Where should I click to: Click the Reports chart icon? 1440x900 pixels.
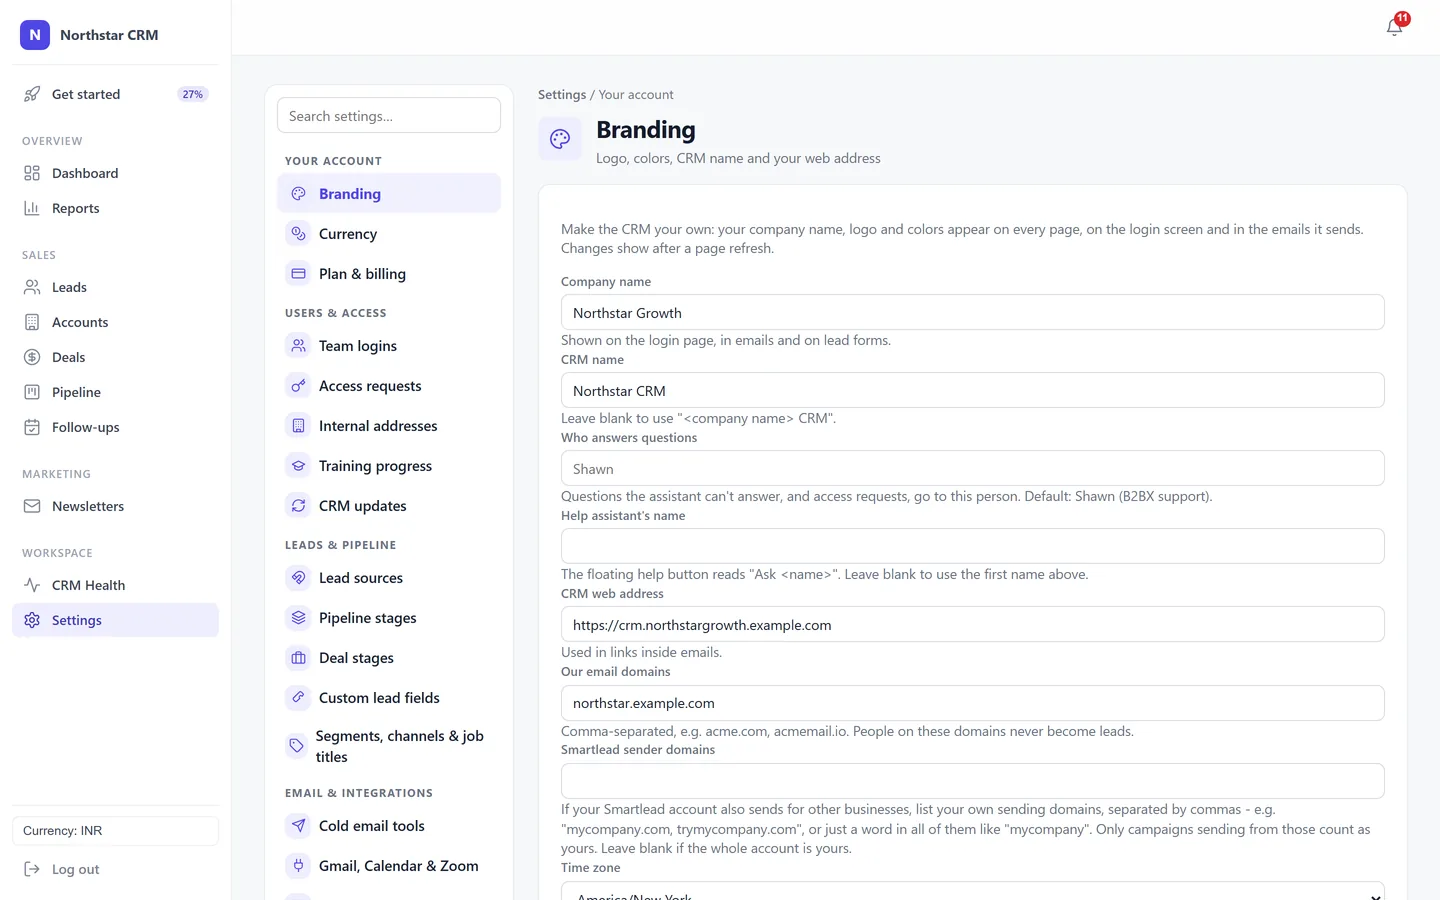pyautogui.click(x=32, y=208)
